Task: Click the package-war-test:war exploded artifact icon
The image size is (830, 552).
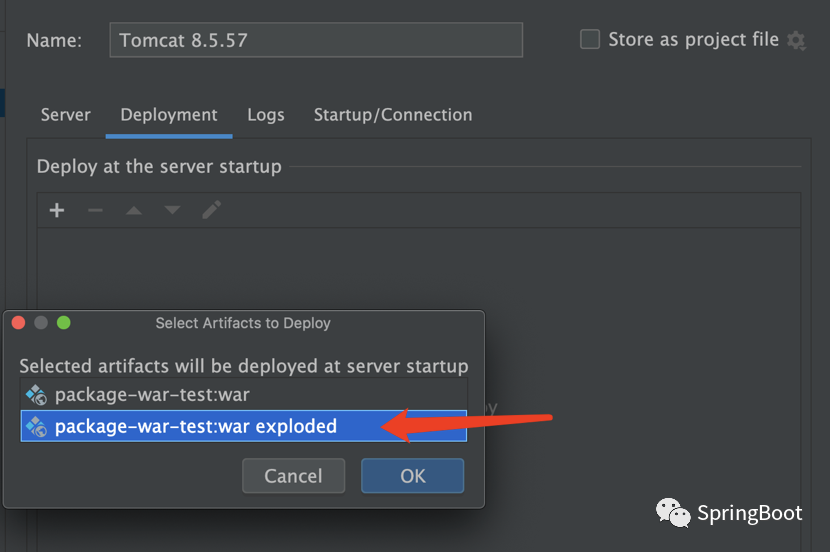Action: point(36,427)
